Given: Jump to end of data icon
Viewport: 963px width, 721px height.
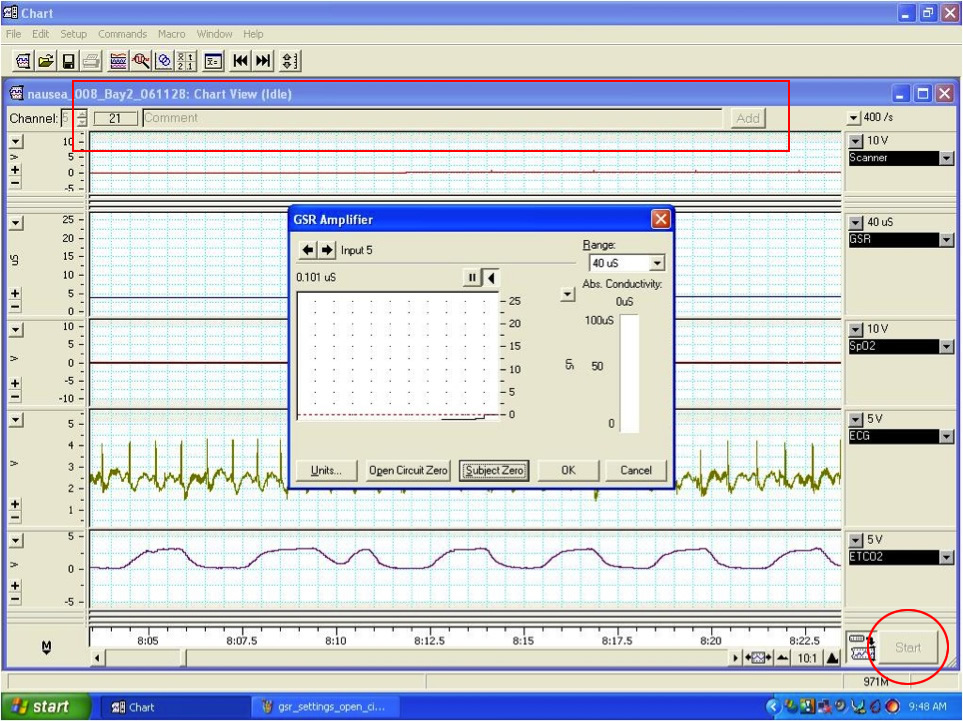Looking at the screenshot, I should pyautogui.click(x=263, y=61).
